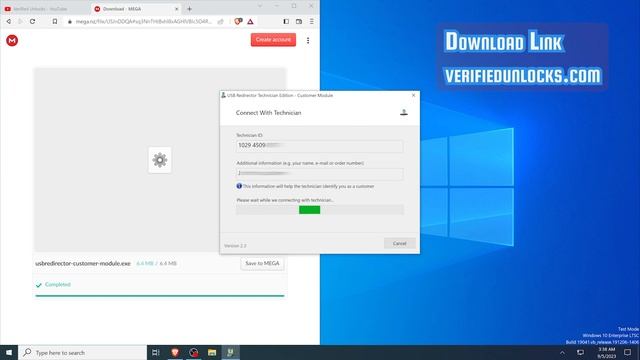Click the taskbar clock and date
This screenshot has width=640, height=360.
(607, 353)
